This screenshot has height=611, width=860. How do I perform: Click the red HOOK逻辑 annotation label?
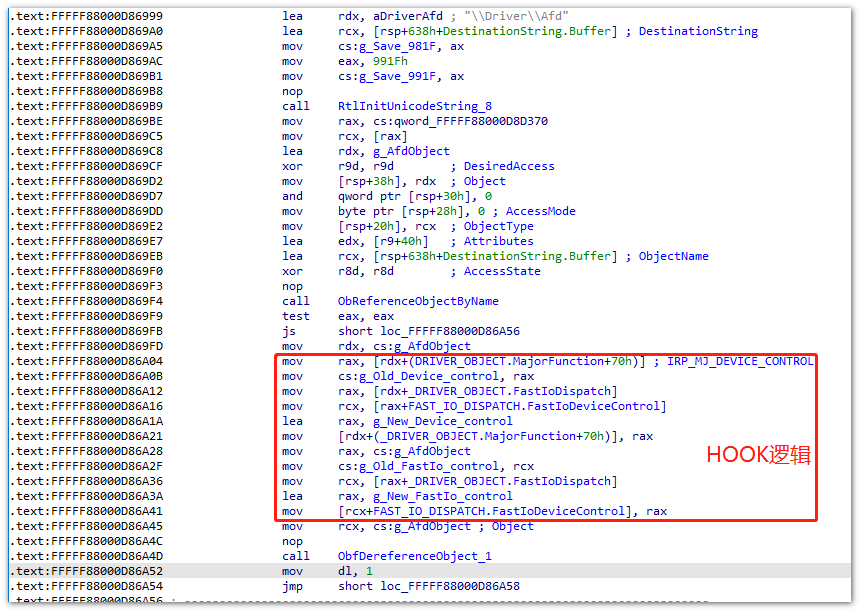758,455
